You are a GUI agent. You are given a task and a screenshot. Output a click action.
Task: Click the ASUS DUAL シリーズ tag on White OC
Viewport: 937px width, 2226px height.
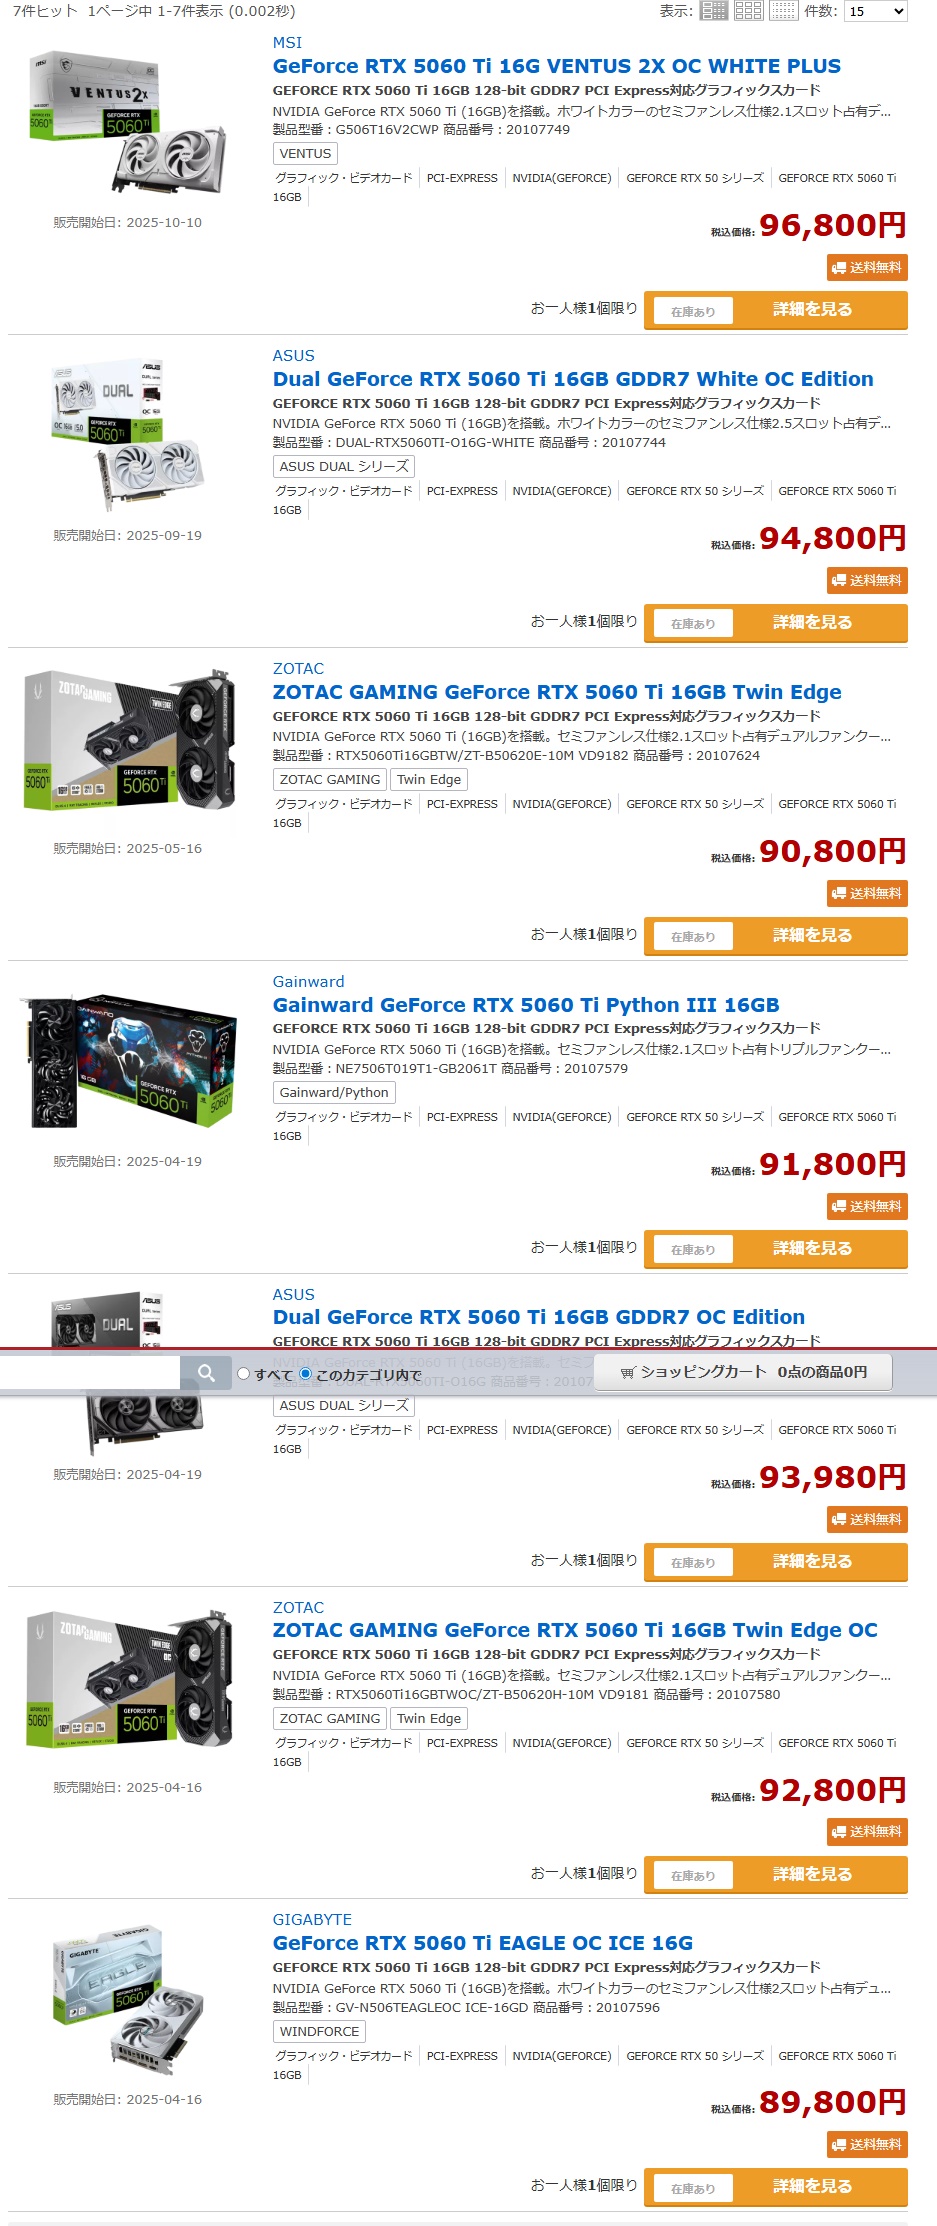344,466
